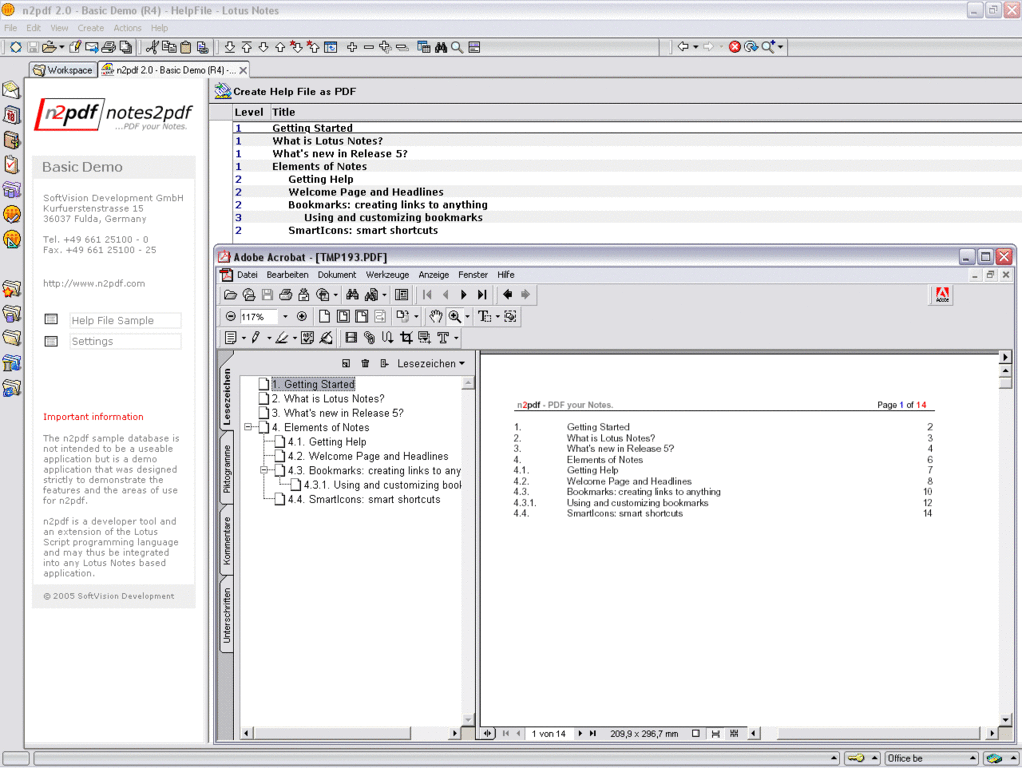
Task: Click the key security icon in status bar
Action: (856, 758)
